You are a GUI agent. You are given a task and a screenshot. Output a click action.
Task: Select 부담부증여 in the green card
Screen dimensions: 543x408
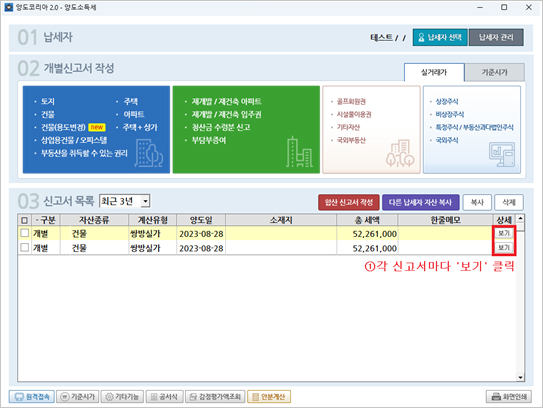click(x=209, y=140)
